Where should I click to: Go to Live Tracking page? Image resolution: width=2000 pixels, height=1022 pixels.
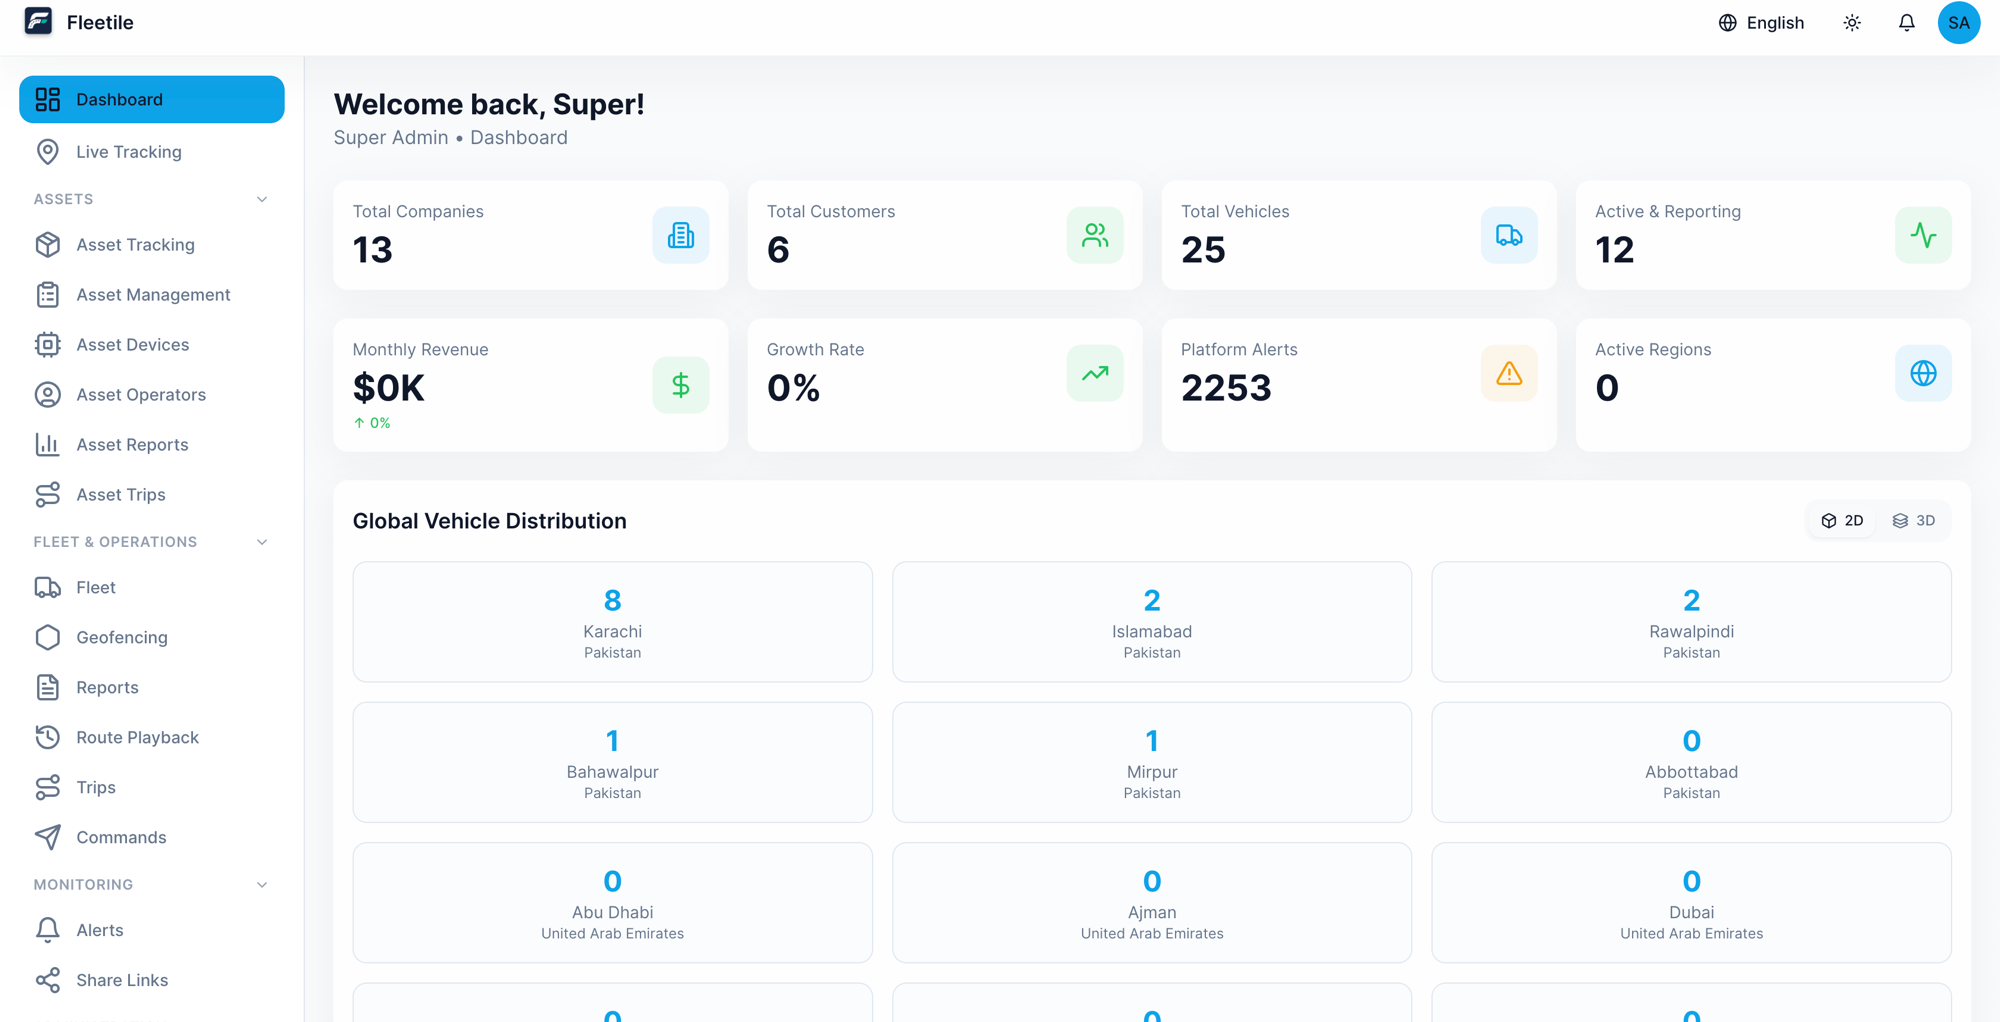click(x=152, y=151)
